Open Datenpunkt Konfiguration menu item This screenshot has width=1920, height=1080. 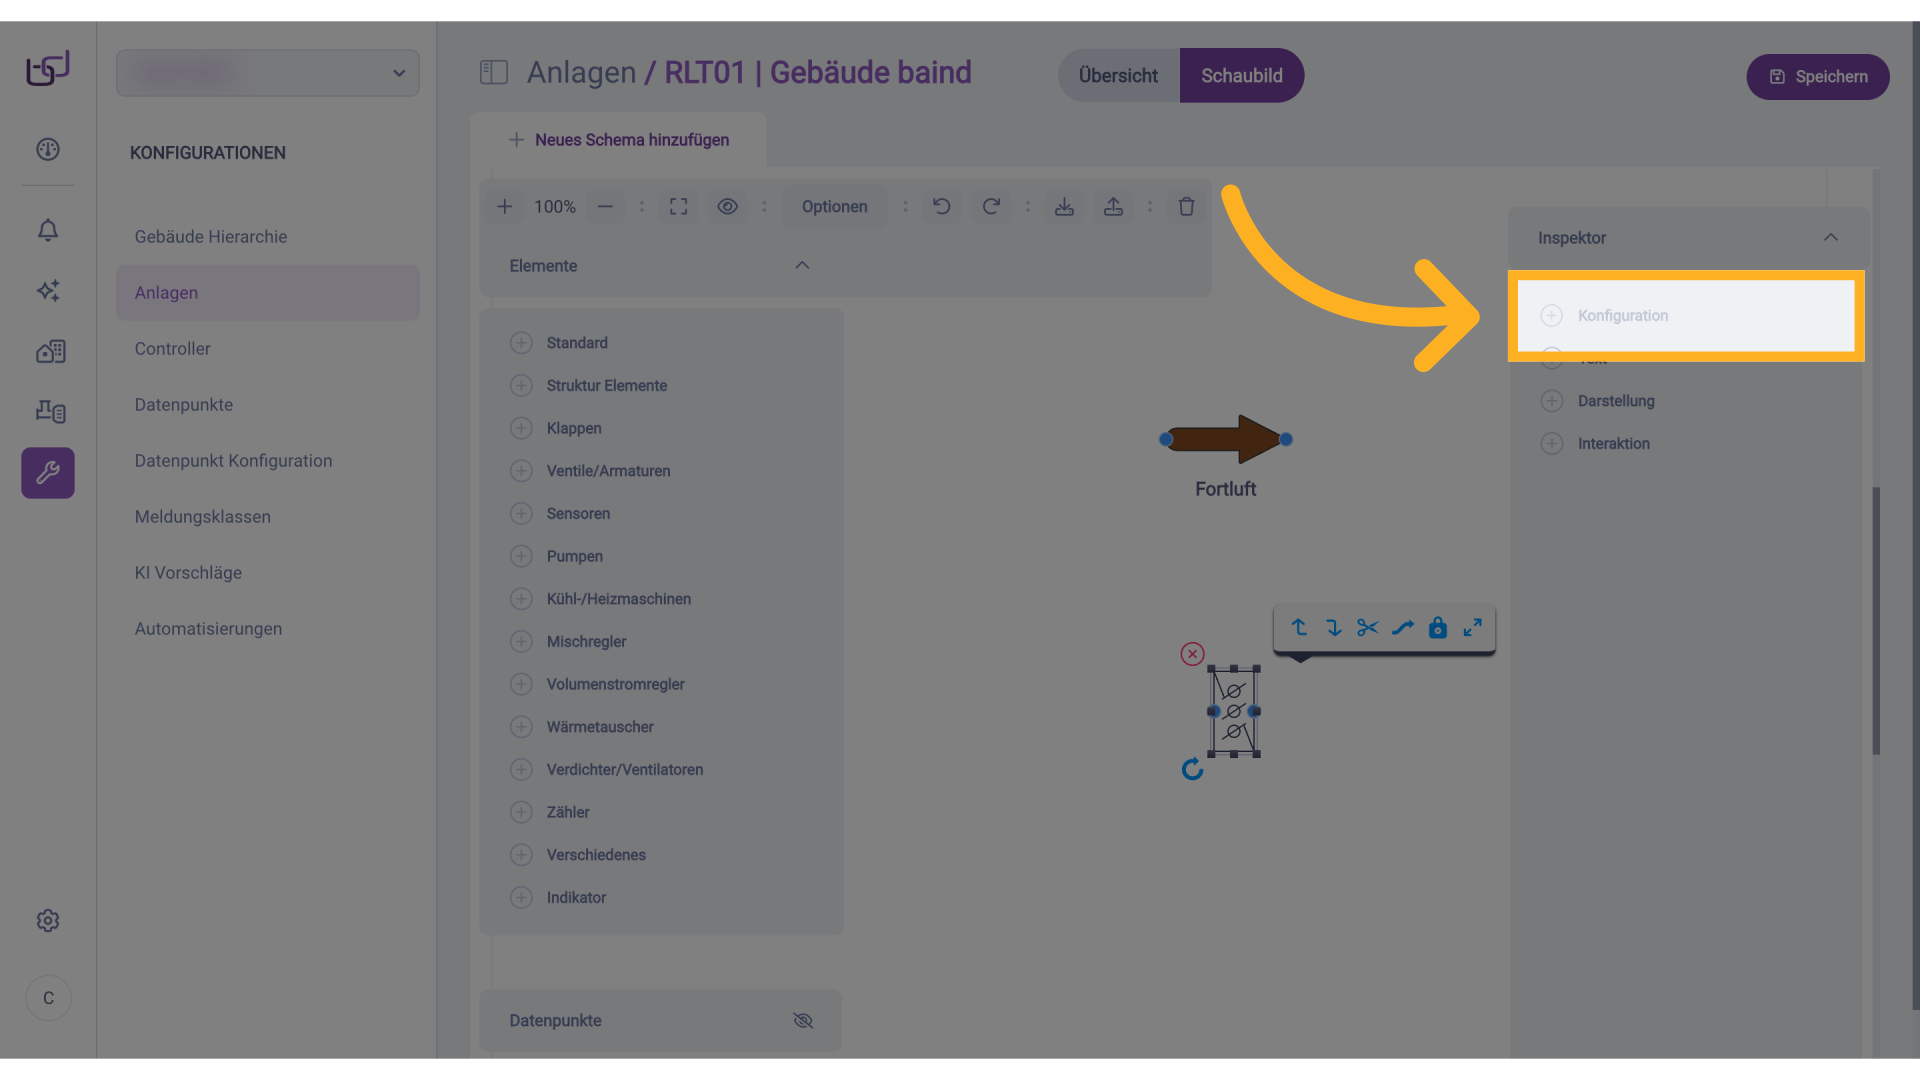[x=233, y=460]
